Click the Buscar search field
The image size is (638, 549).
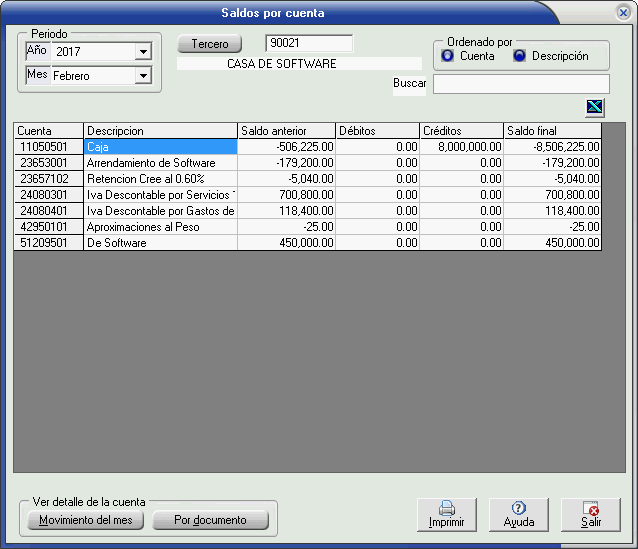pos(520,84)
